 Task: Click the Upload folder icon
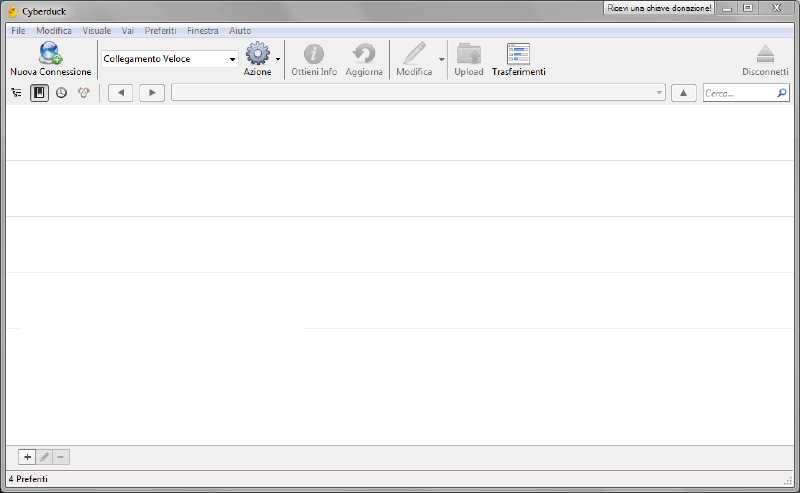pyautogui.click(x=468, y=54)
